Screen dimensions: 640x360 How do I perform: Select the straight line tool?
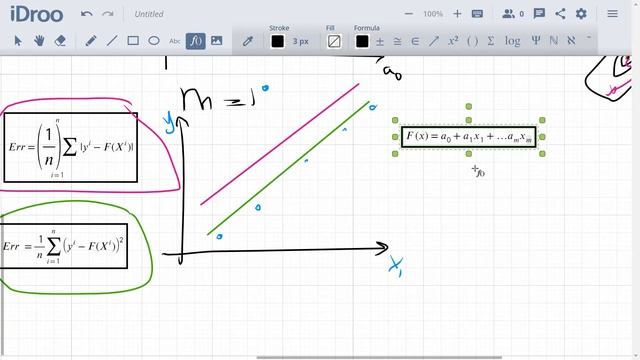112,41
